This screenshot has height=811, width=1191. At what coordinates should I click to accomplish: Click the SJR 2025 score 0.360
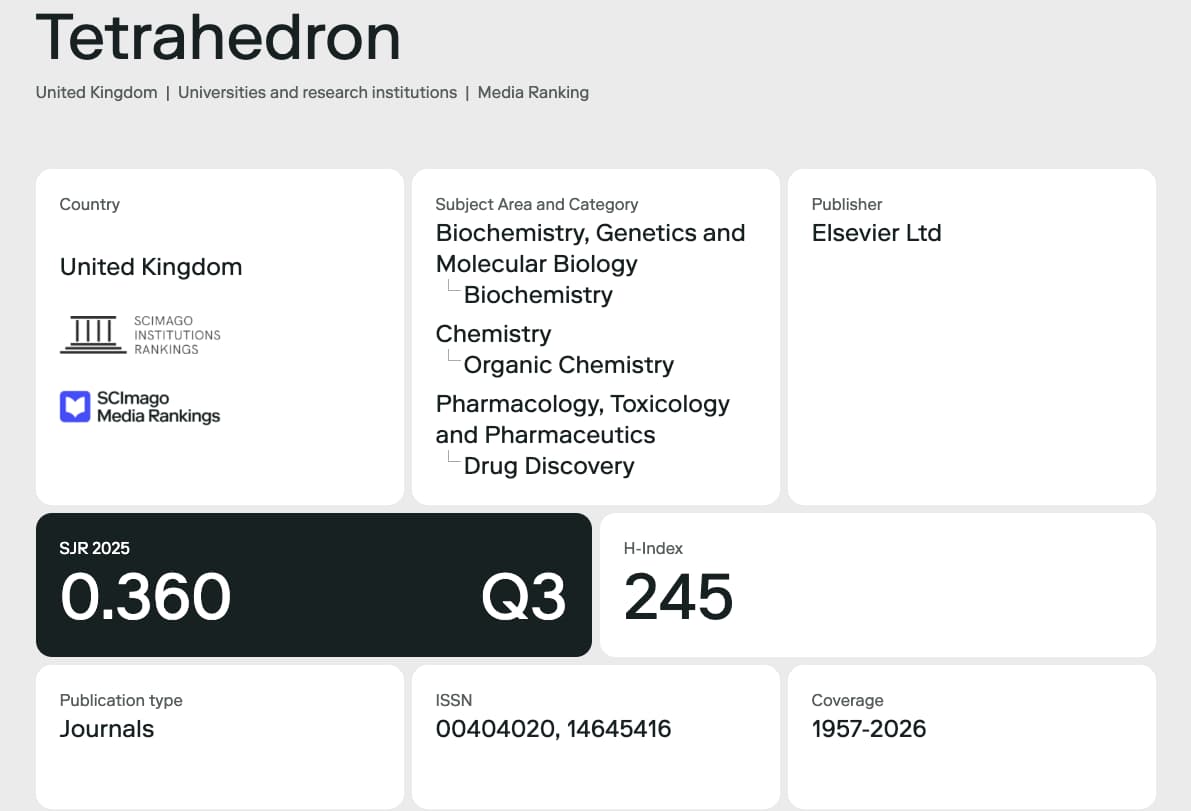click(146, 597)
